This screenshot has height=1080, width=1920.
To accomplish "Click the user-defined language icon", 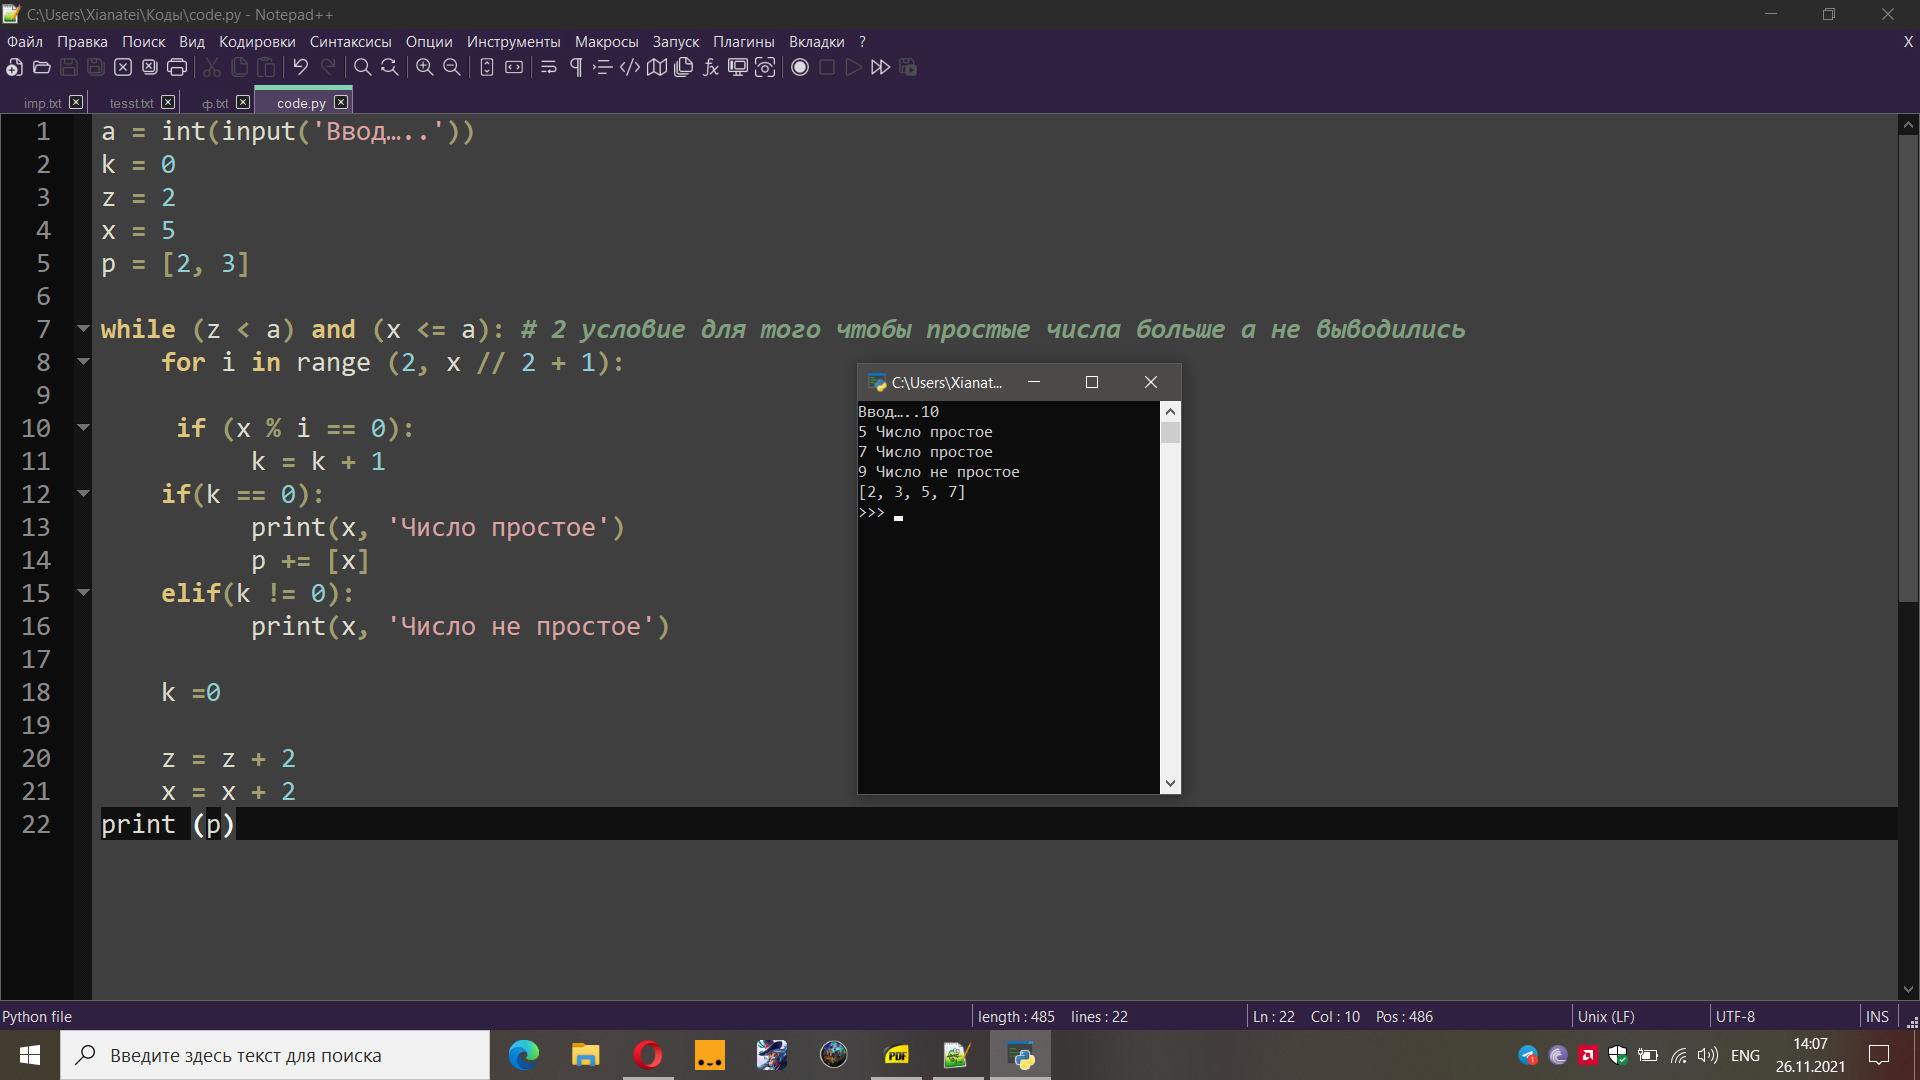I will 629,67.
